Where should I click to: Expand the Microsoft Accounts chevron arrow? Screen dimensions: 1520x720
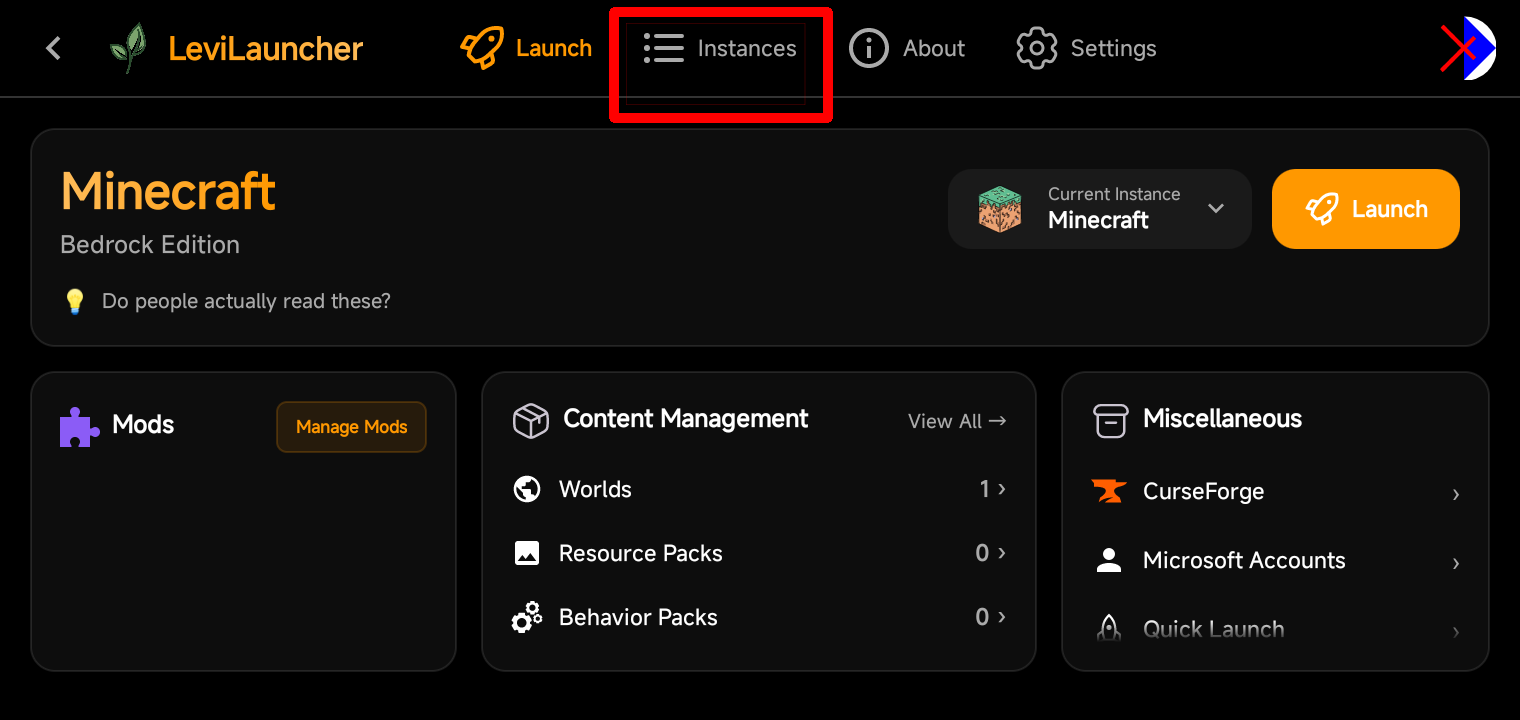pyautogui.click(x=1456, y=564)
